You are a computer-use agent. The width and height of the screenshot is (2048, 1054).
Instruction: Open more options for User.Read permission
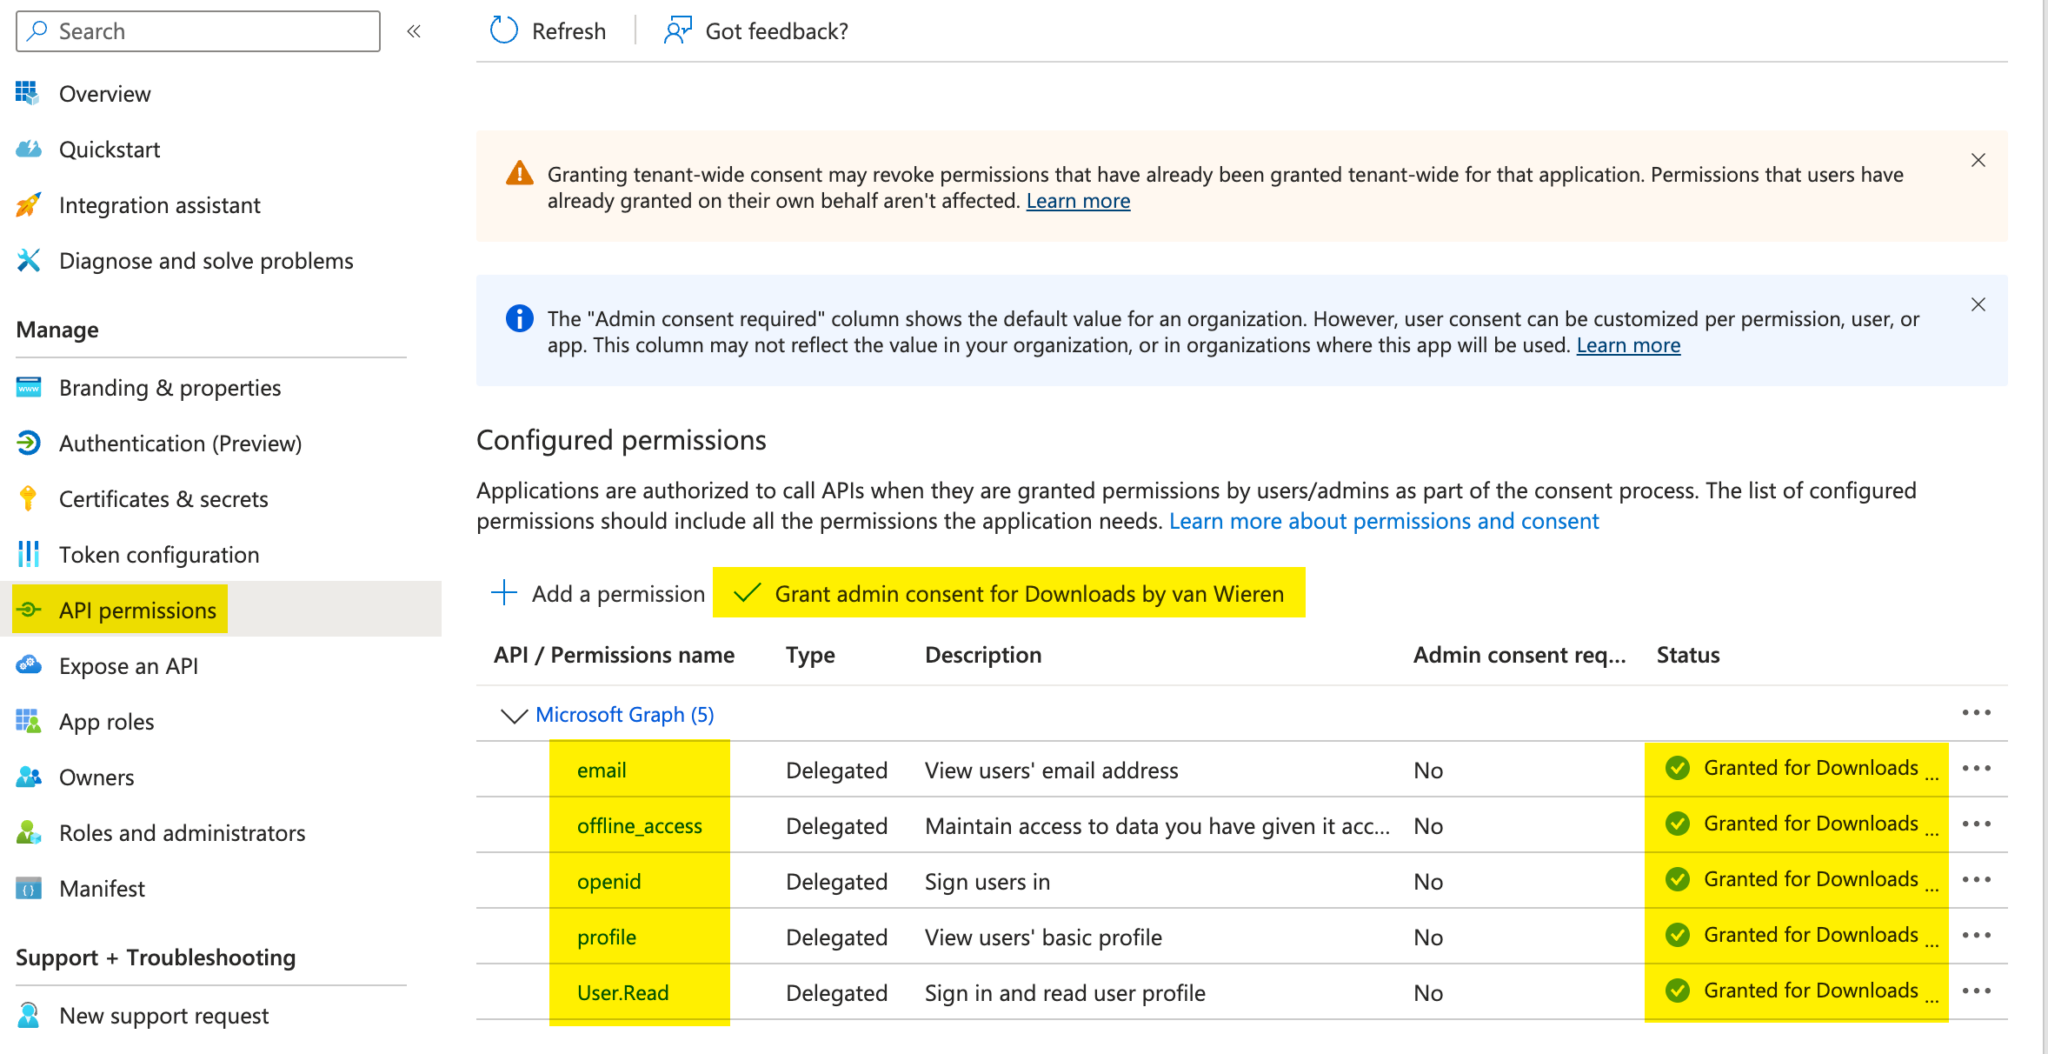[1976, 991]
